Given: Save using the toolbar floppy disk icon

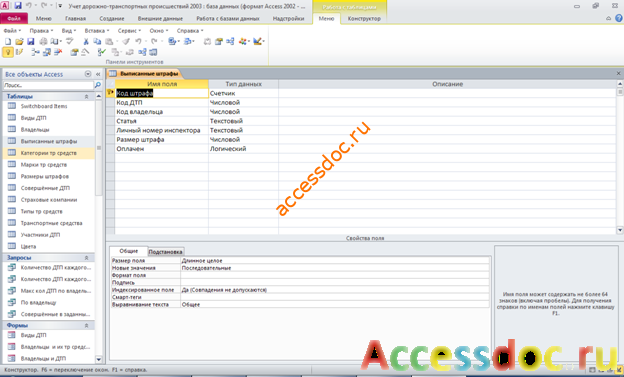Looking at the screenshot, I should pyautogui.click(x=31, y=41).
